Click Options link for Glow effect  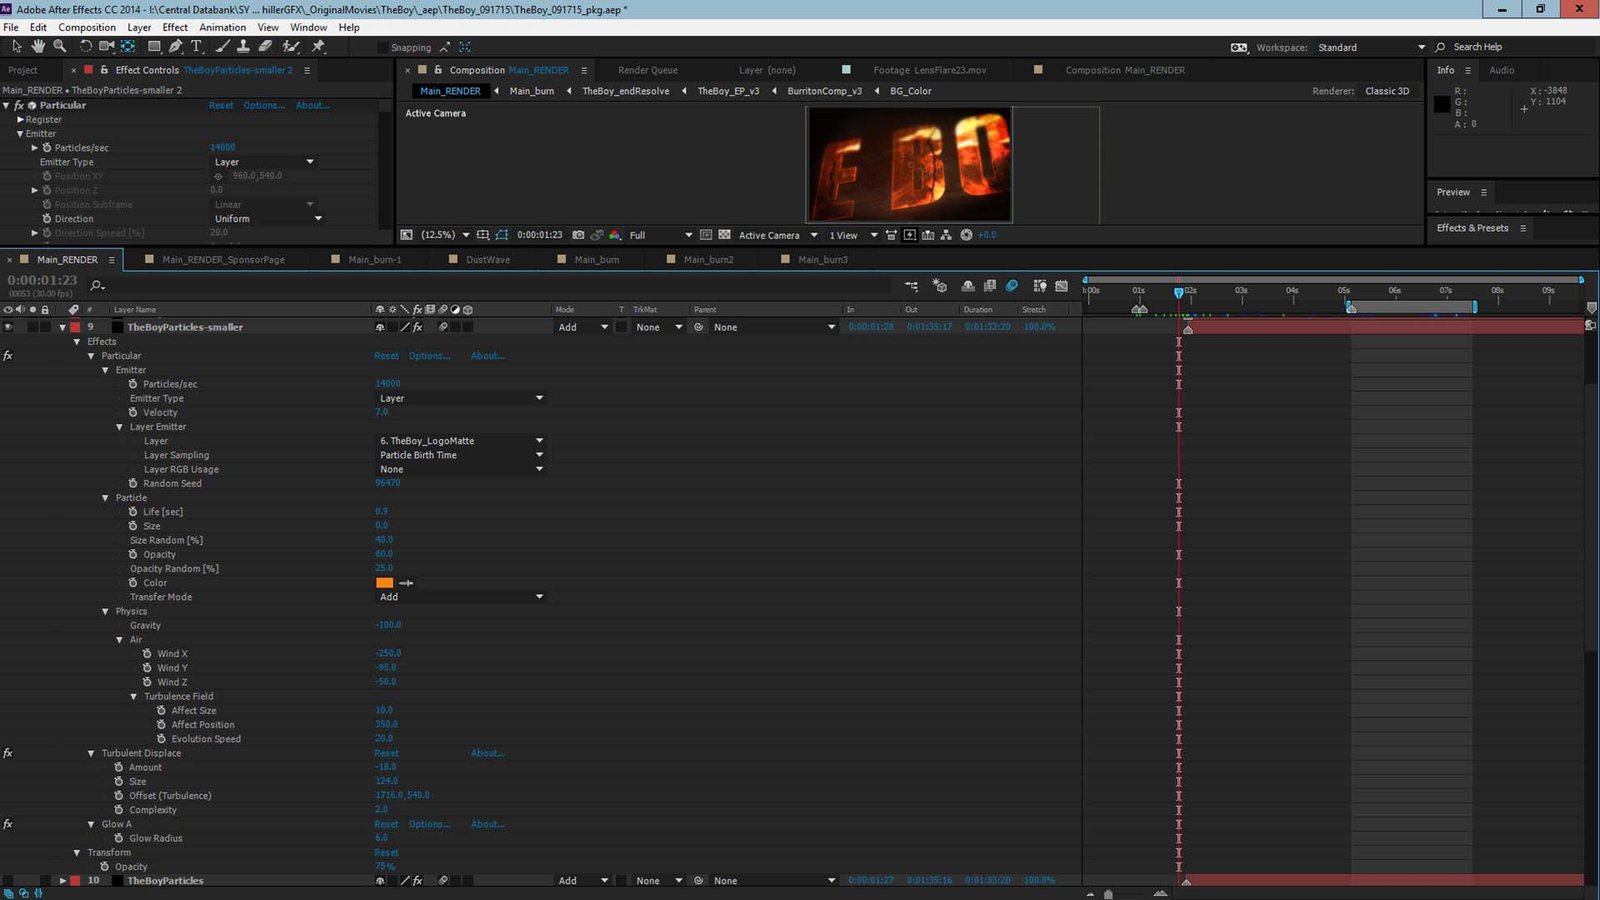(429, 824)
